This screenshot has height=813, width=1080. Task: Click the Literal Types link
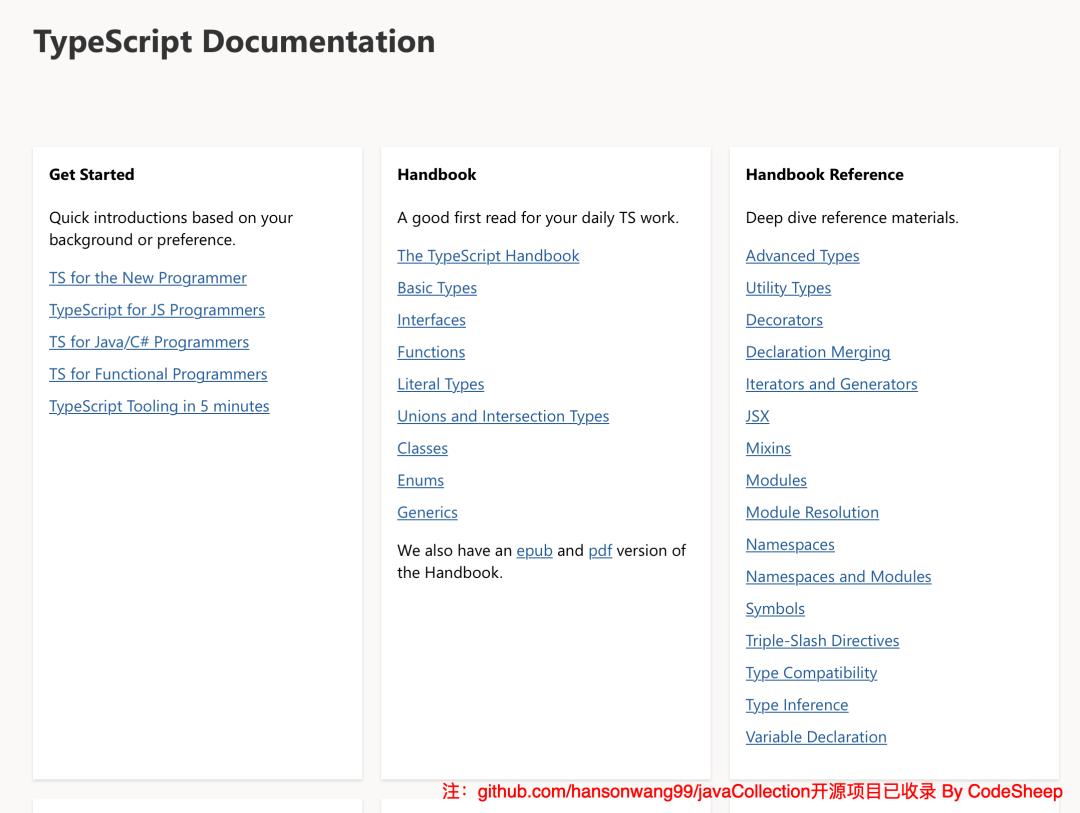pos(440,384)
